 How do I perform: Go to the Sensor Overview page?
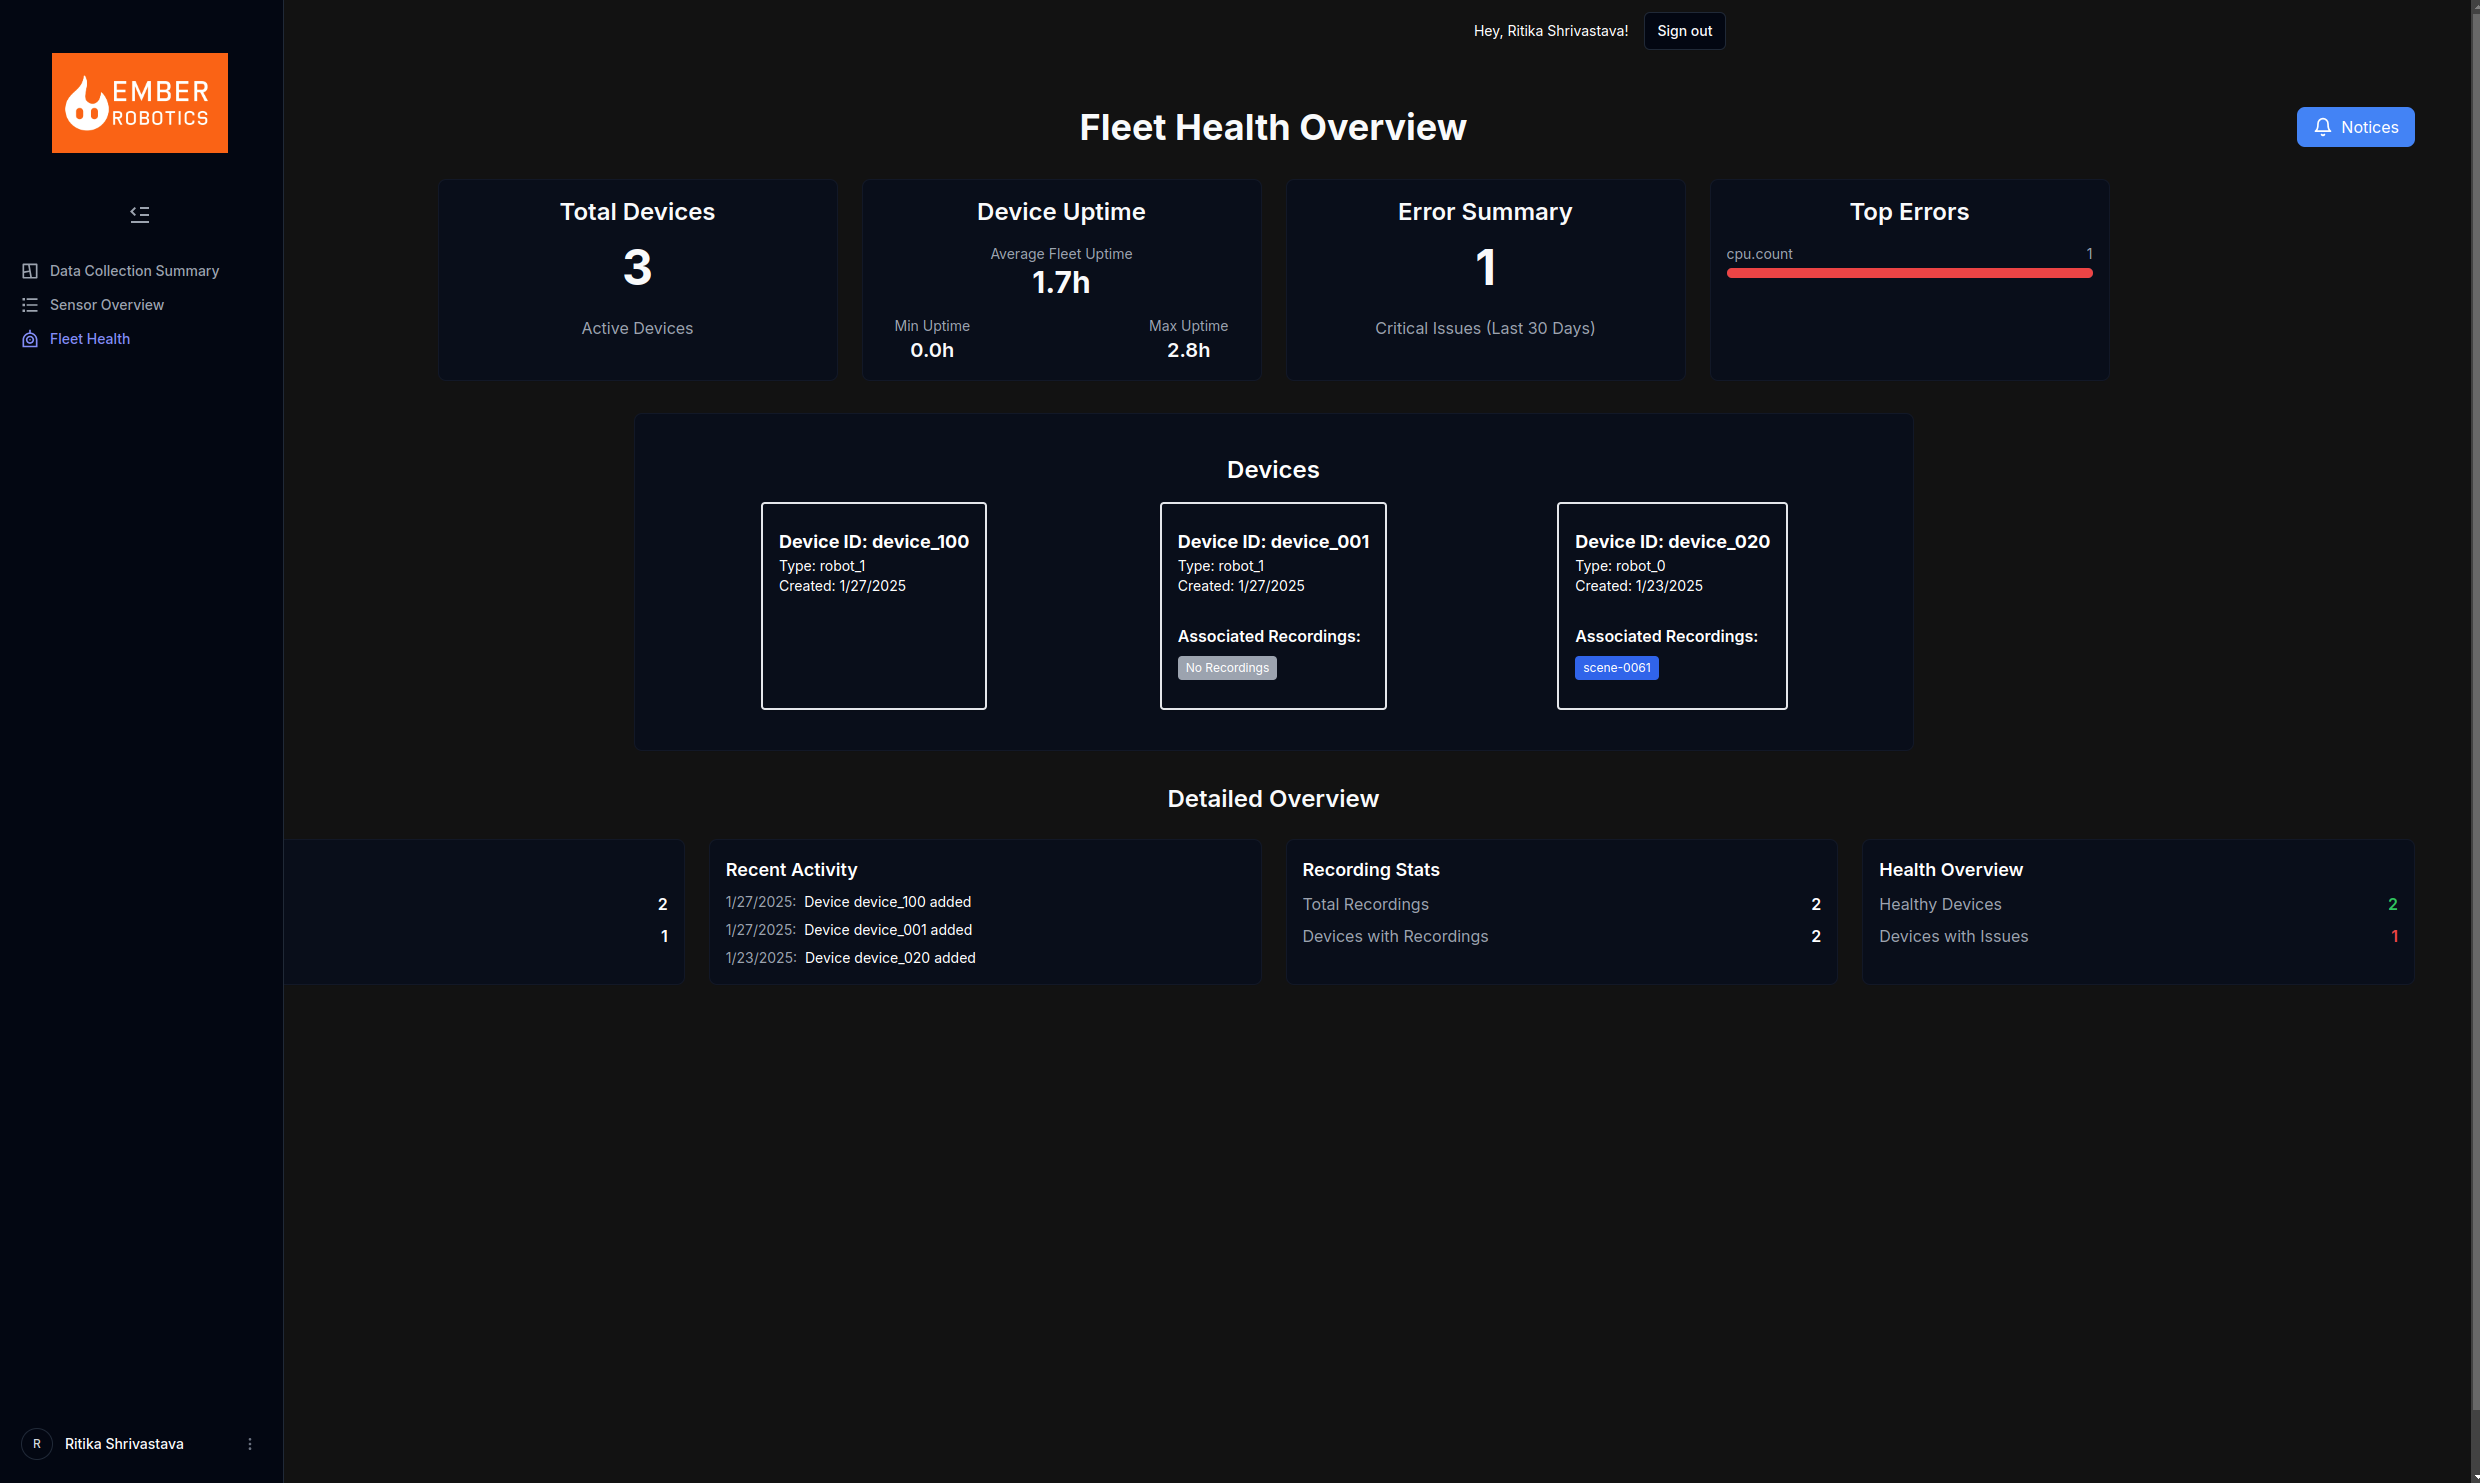click(x=107, y=305)
